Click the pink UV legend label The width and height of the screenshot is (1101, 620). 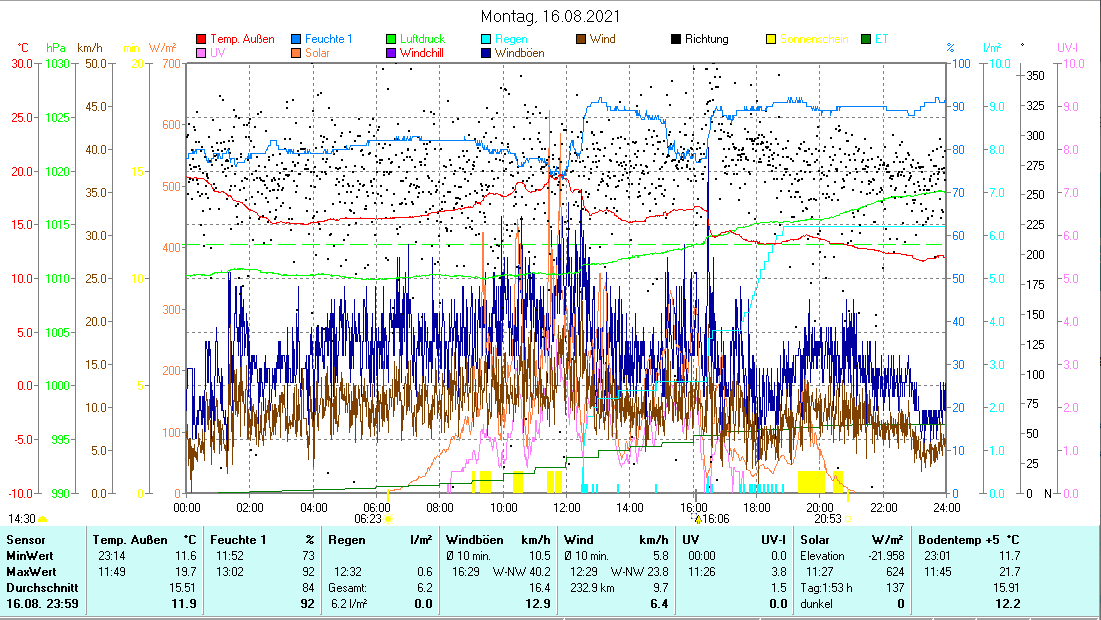click(x=218, y=53)
